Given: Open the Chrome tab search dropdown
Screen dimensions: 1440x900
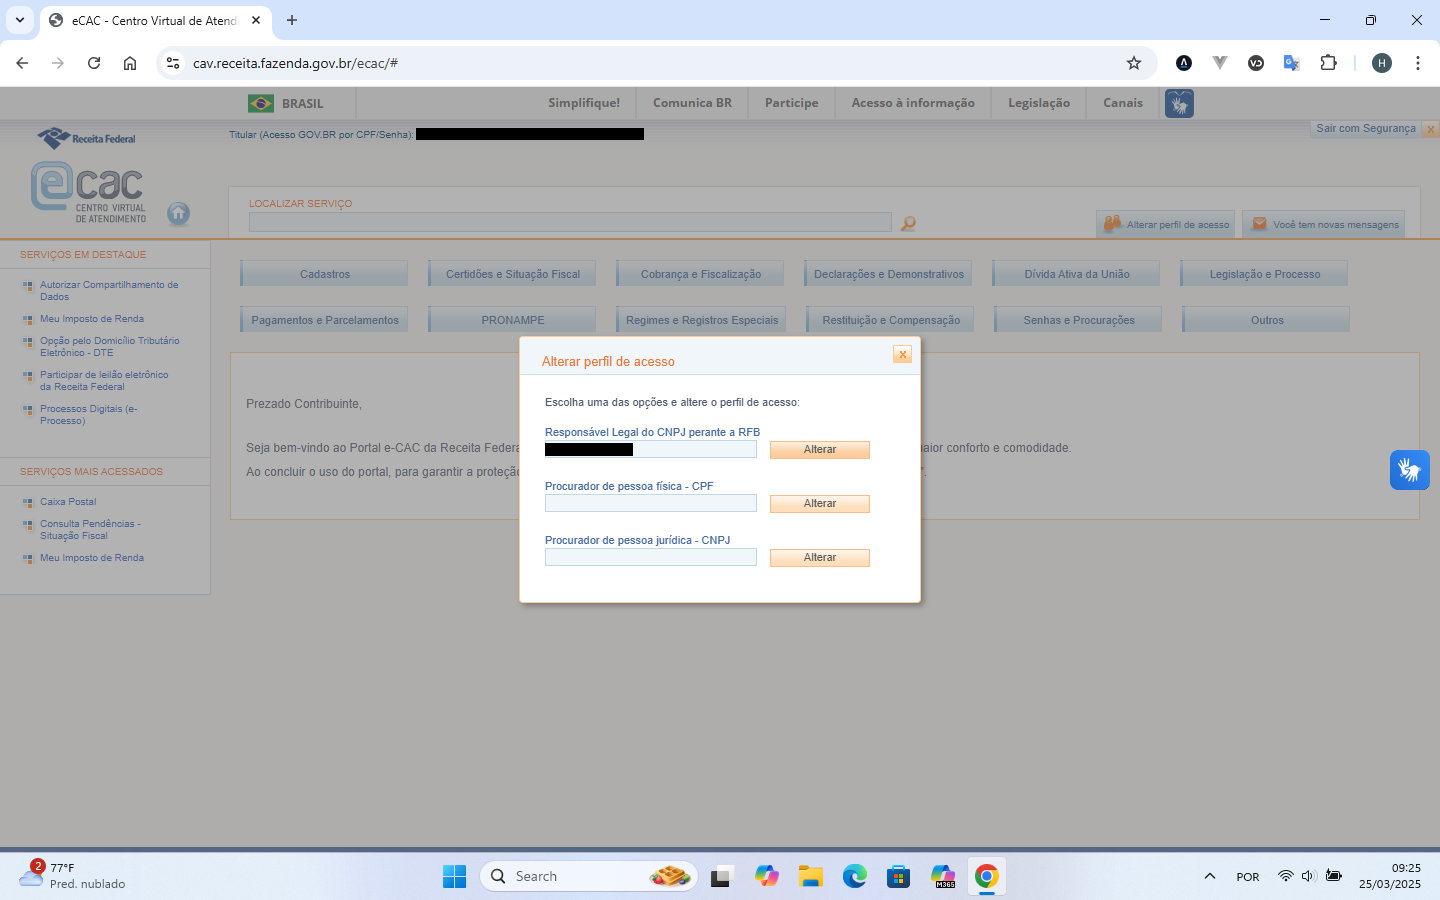Looking at the screenshot, I should tap(19, 20).
